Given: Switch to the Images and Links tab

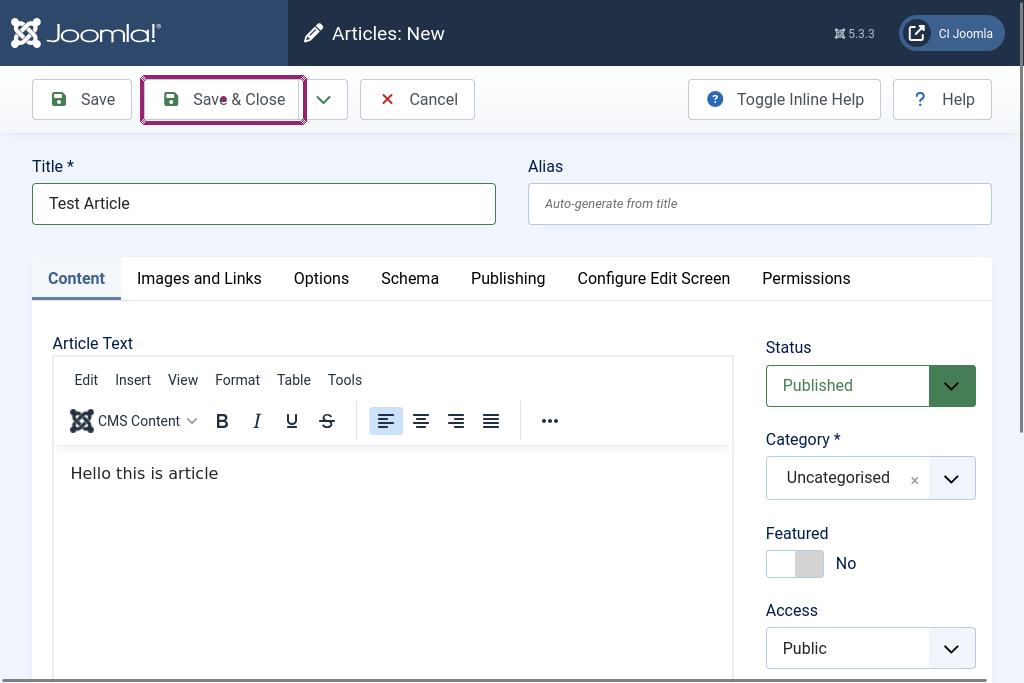Looking at the screenshot, I should pyautogui.click(x=199, y=279).
